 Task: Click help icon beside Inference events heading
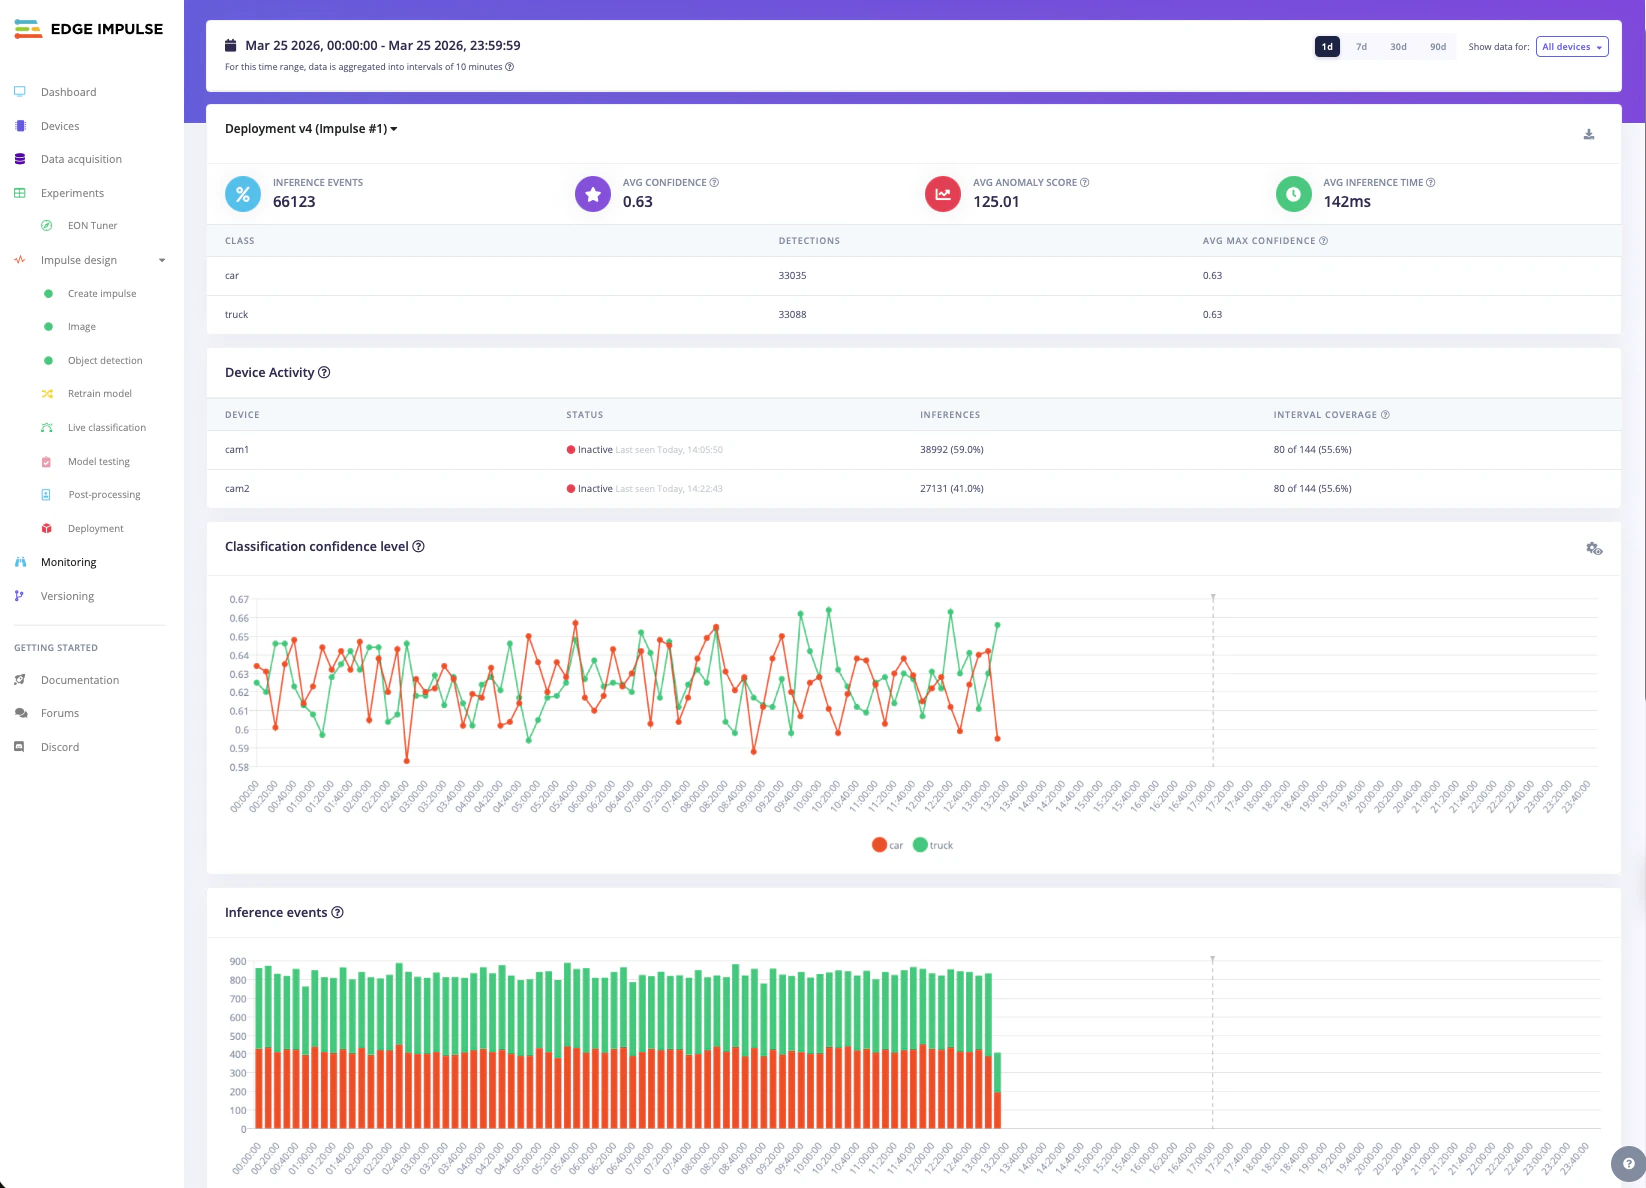point(337,913)
